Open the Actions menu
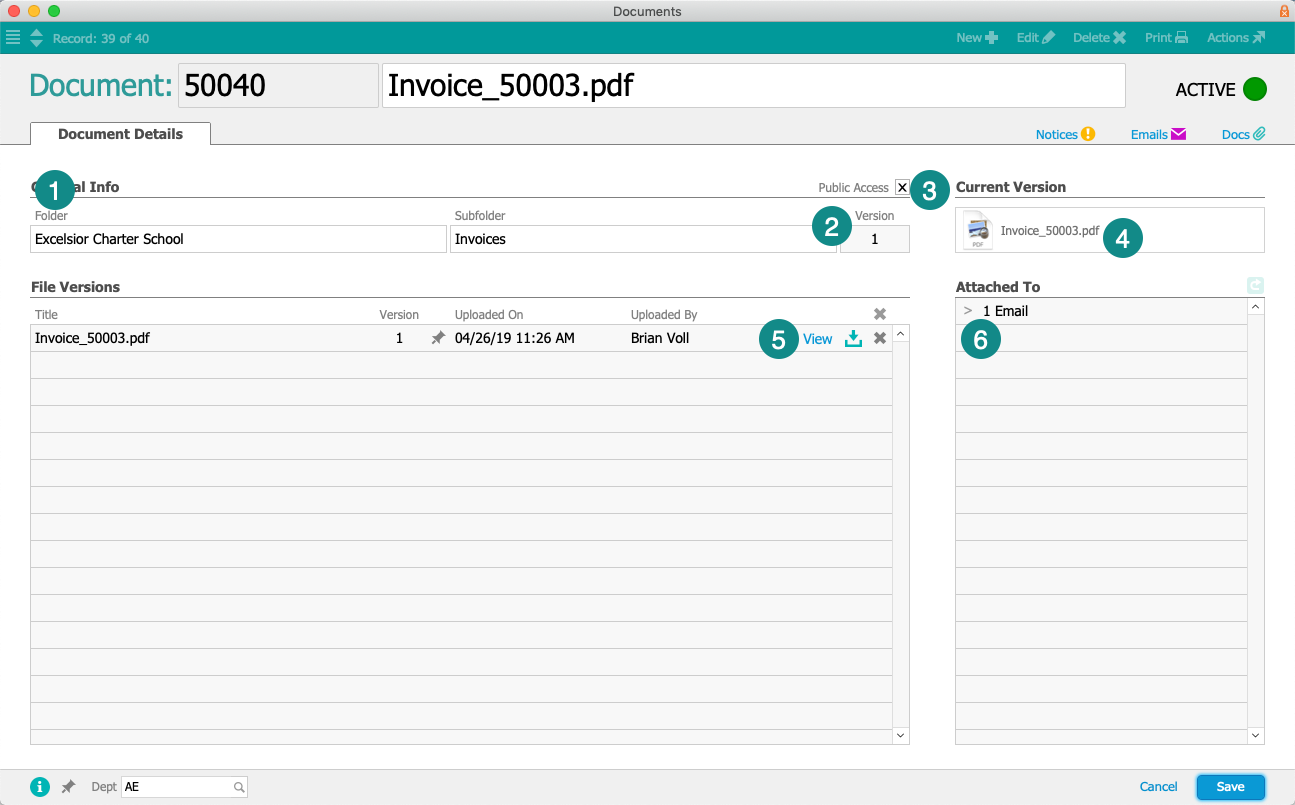The height and width of the screenshot is (805, 1295). [1236, 38]
